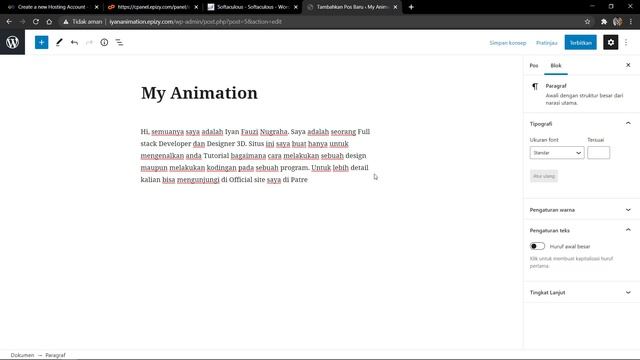Click Dokumen in the breadcrumb
Screen dimensions: 640x360
[22, 355]
